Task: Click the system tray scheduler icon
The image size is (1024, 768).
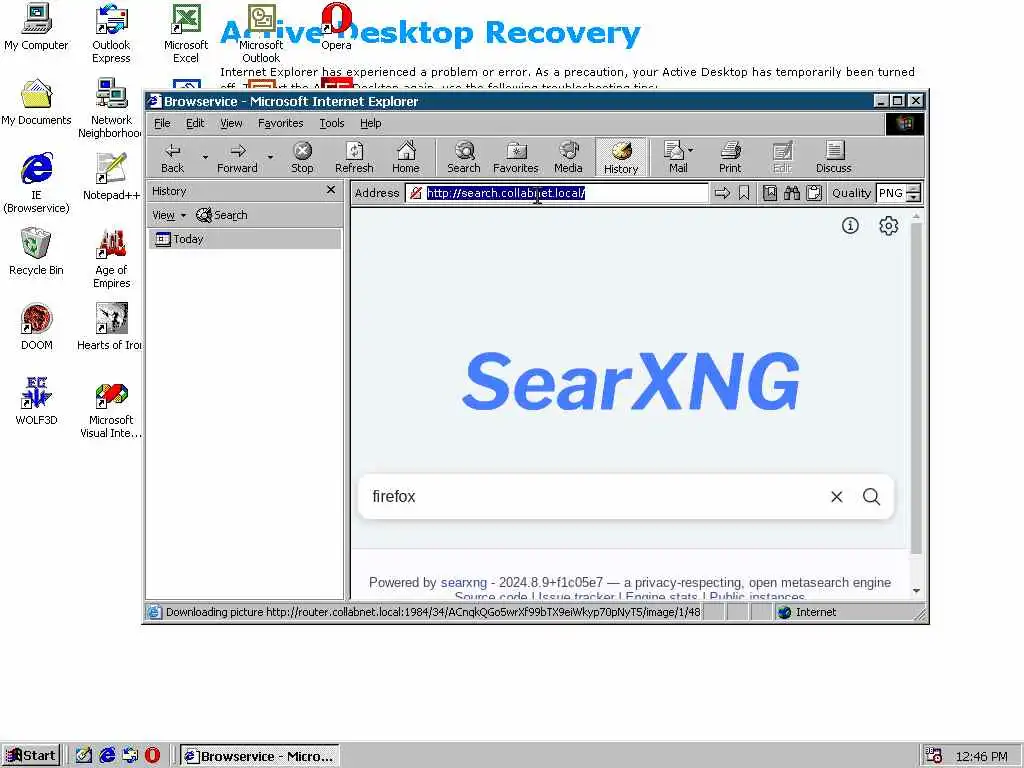Action: pos(935,756)
